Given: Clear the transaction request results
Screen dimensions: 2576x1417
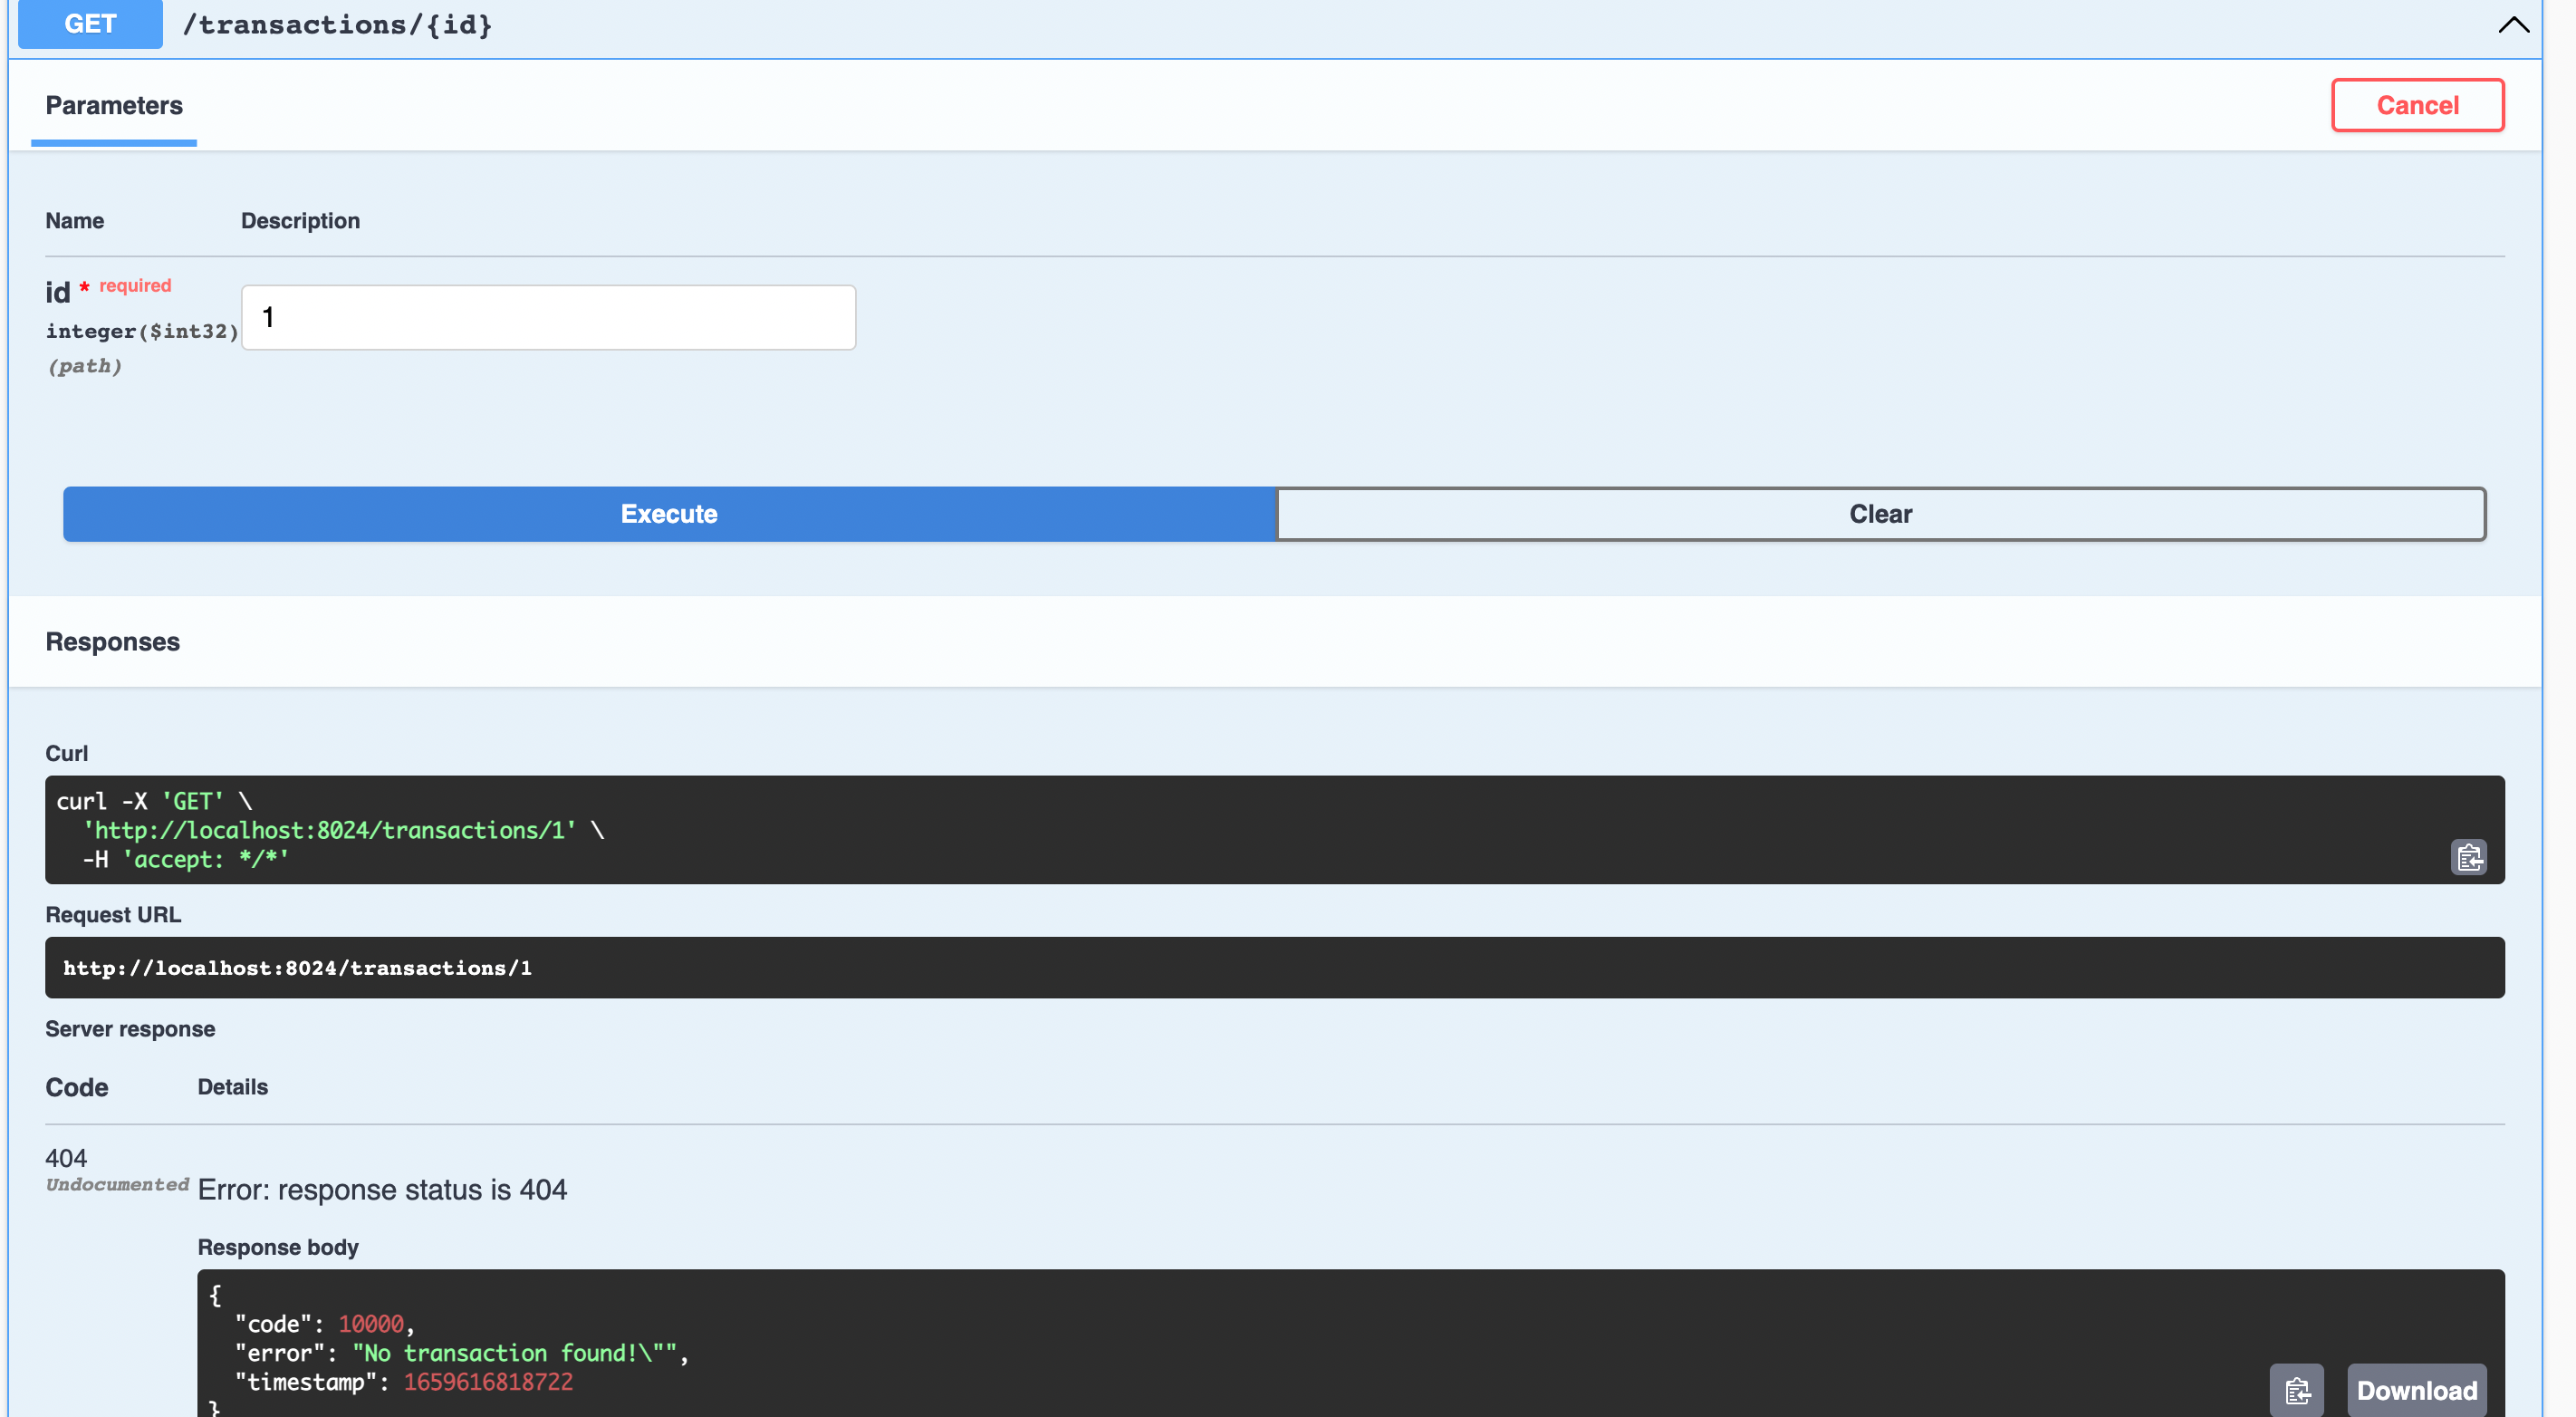Looking at the screenshot, I should click(1879, 514).
